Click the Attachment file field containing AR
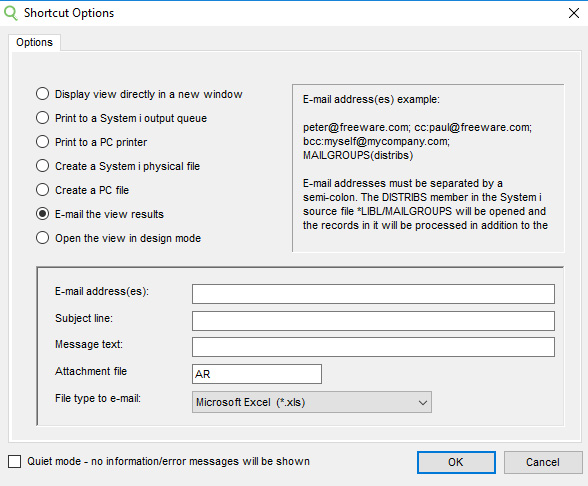This screenshot has width=588, height=486. pos(256,374)
